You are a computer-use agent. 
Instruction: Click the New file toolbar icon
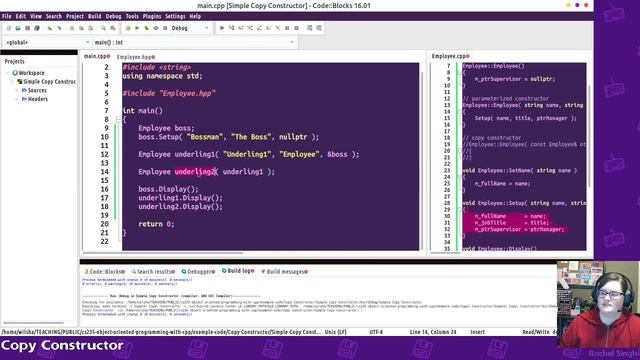click(x=9, y=28)
